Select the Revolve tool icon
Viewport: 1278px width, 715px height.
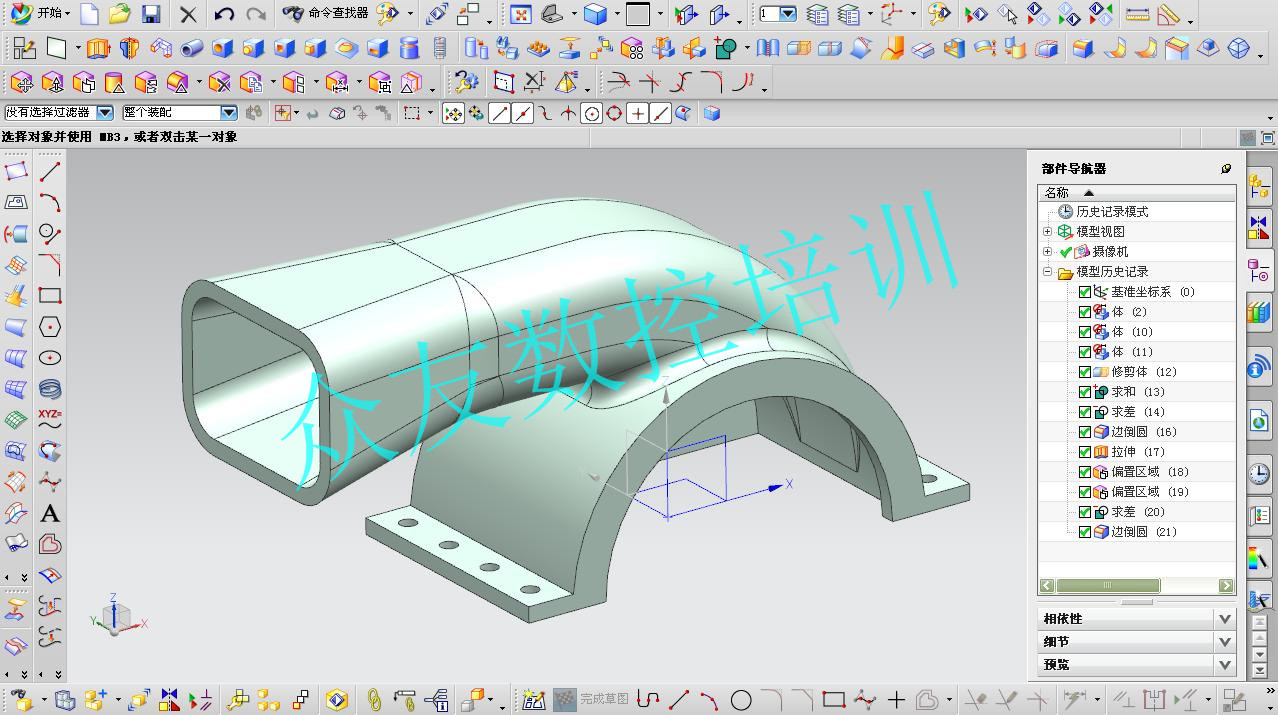coord(129,48)
